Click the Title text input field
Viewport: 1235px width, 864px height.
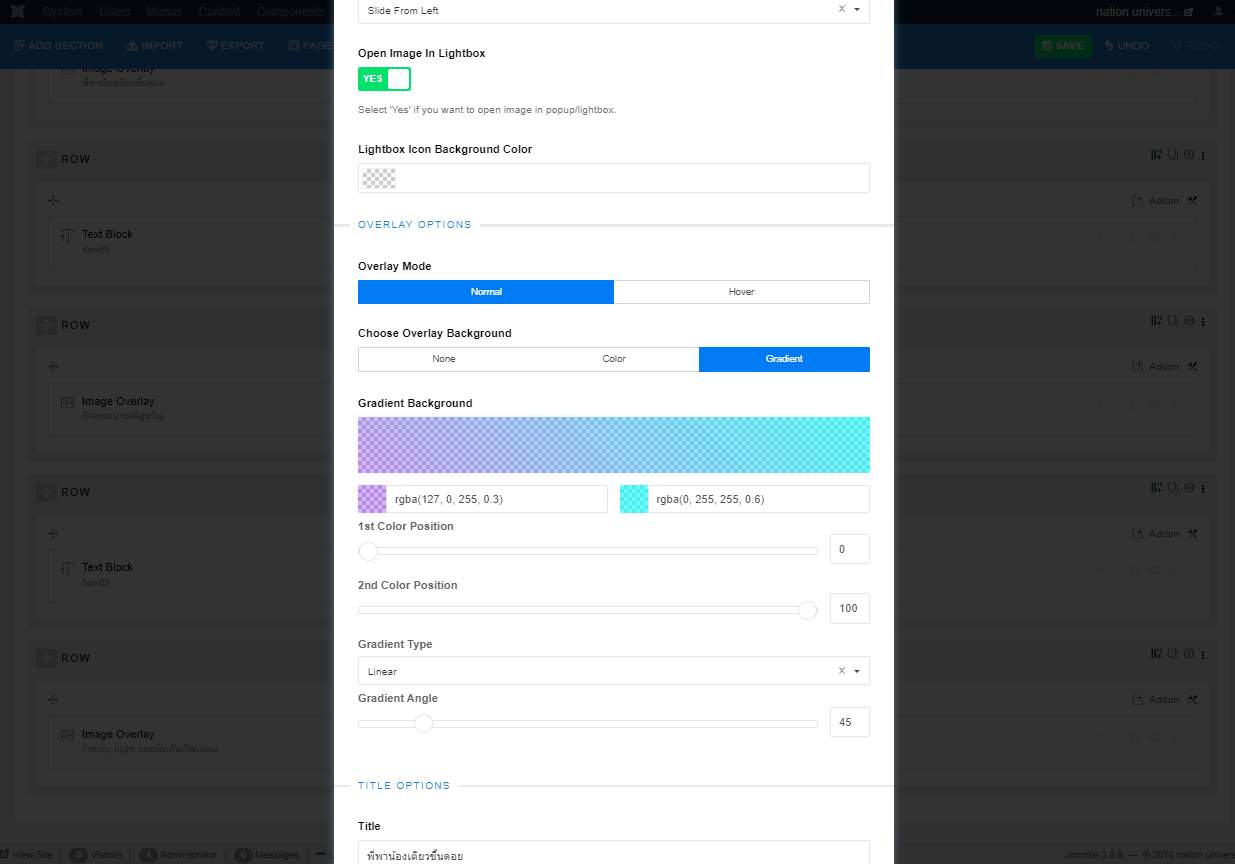coord(613,854)
